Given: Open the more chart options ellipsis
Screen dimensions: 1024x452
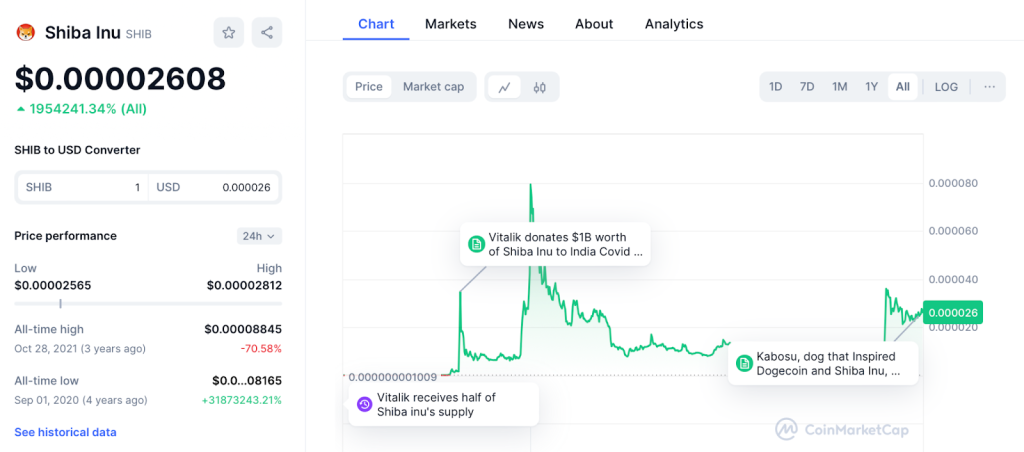Looking at the screenshot, I should point(989,87).
